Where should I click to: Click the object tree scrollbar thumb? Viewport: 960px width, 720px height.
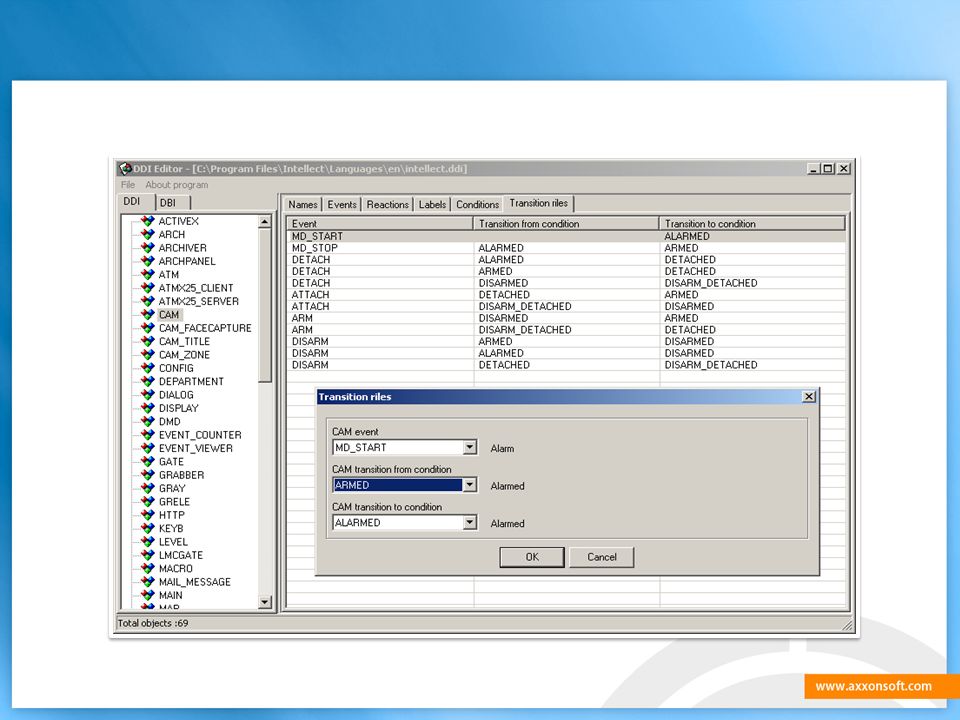pyautogui.click(x=264, y=306)
